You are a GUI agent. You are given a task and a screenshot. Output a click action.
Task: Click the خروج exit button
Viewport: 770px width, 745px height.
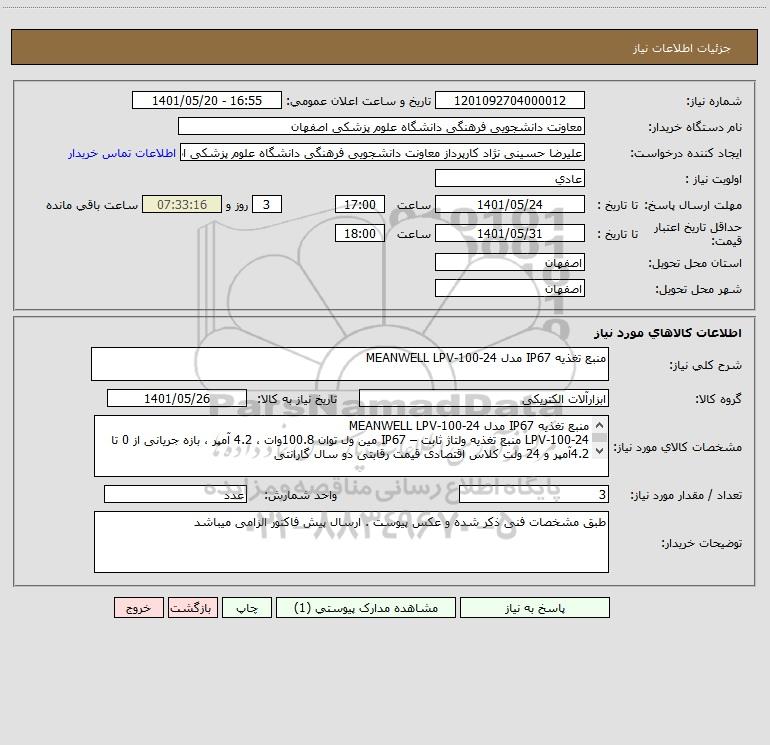point(138,608)
